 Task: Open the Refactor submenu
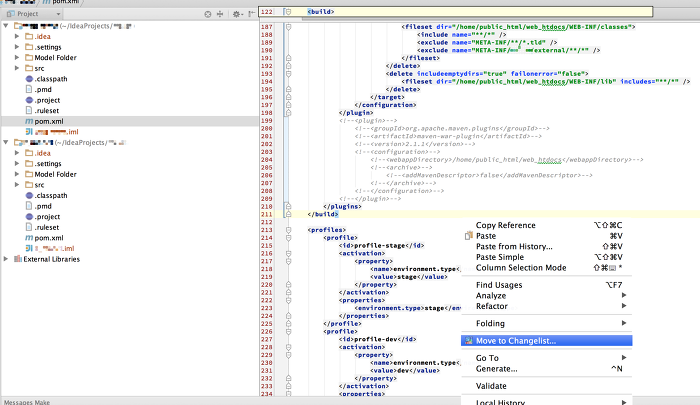tap(546, 306)
